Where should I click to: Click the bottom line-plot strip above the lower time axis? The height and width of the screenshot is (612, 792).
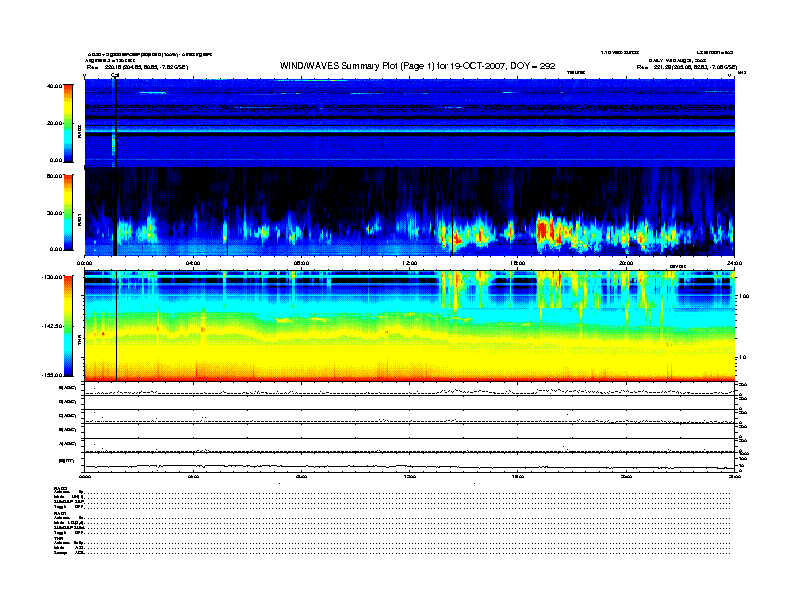point(409,463)
